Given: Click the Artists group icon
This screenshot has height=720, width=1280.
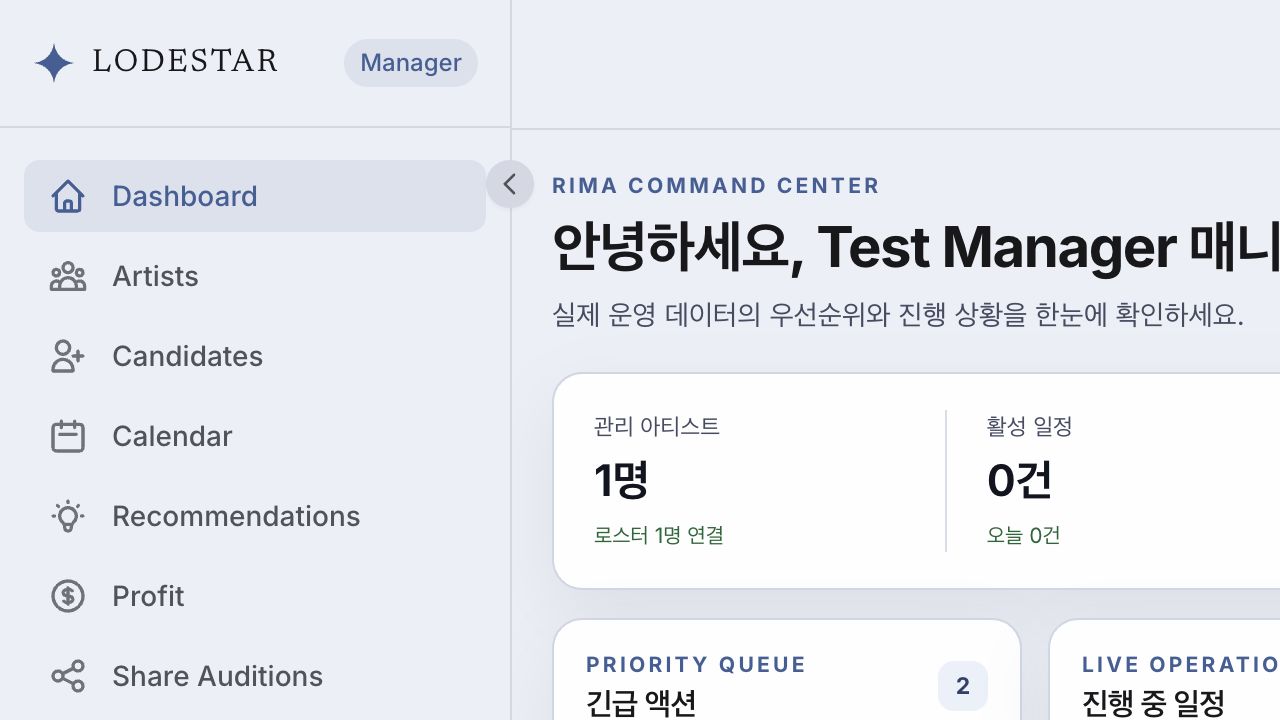Looking at the screenshot, I should 68,276.
